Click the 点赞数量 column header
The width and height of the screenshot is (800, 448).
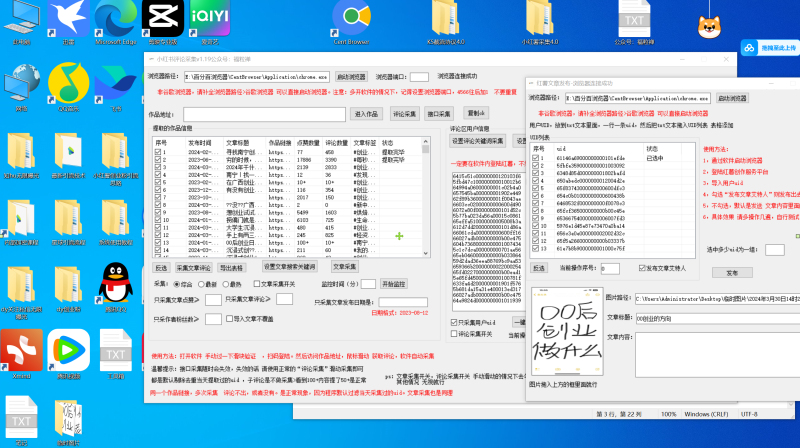pyautogui.click(x=308, y=143)
